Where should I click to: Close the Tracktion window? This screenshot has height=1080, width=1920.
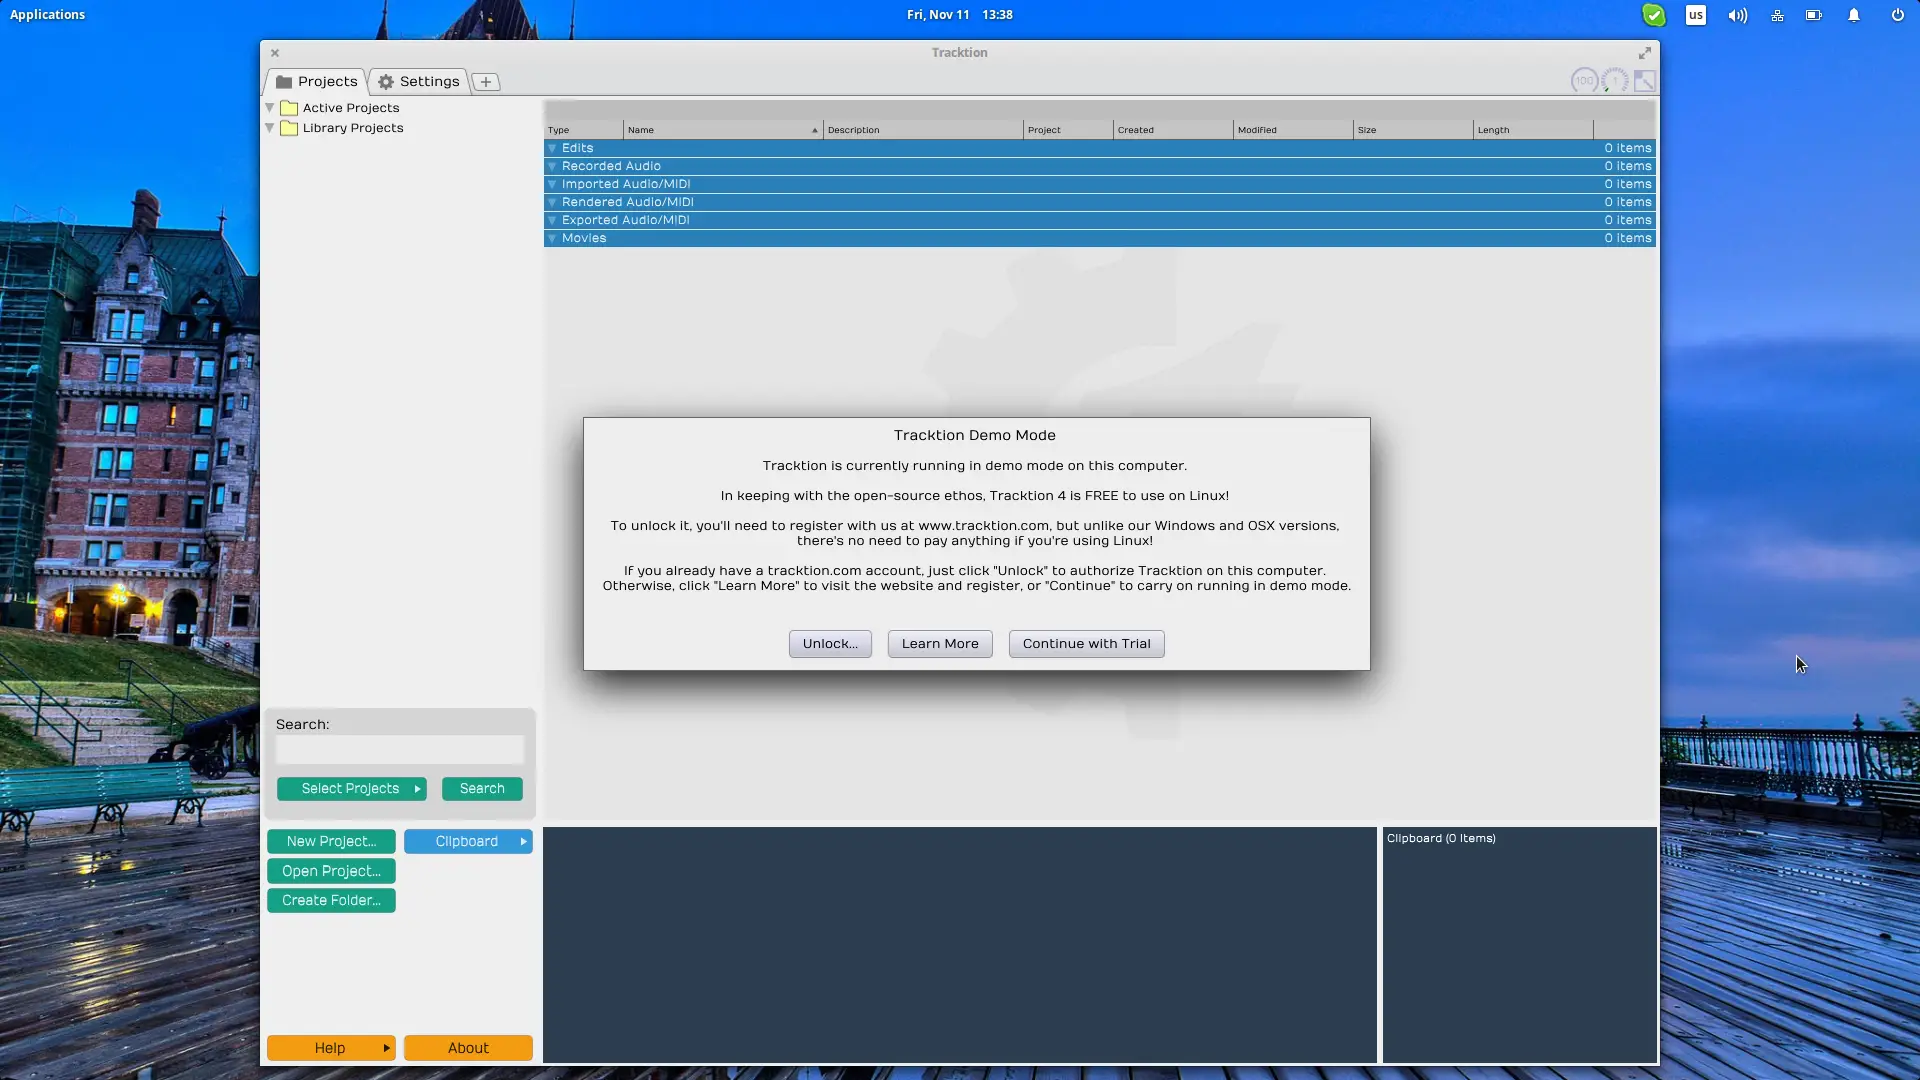(x=275, y=53)
